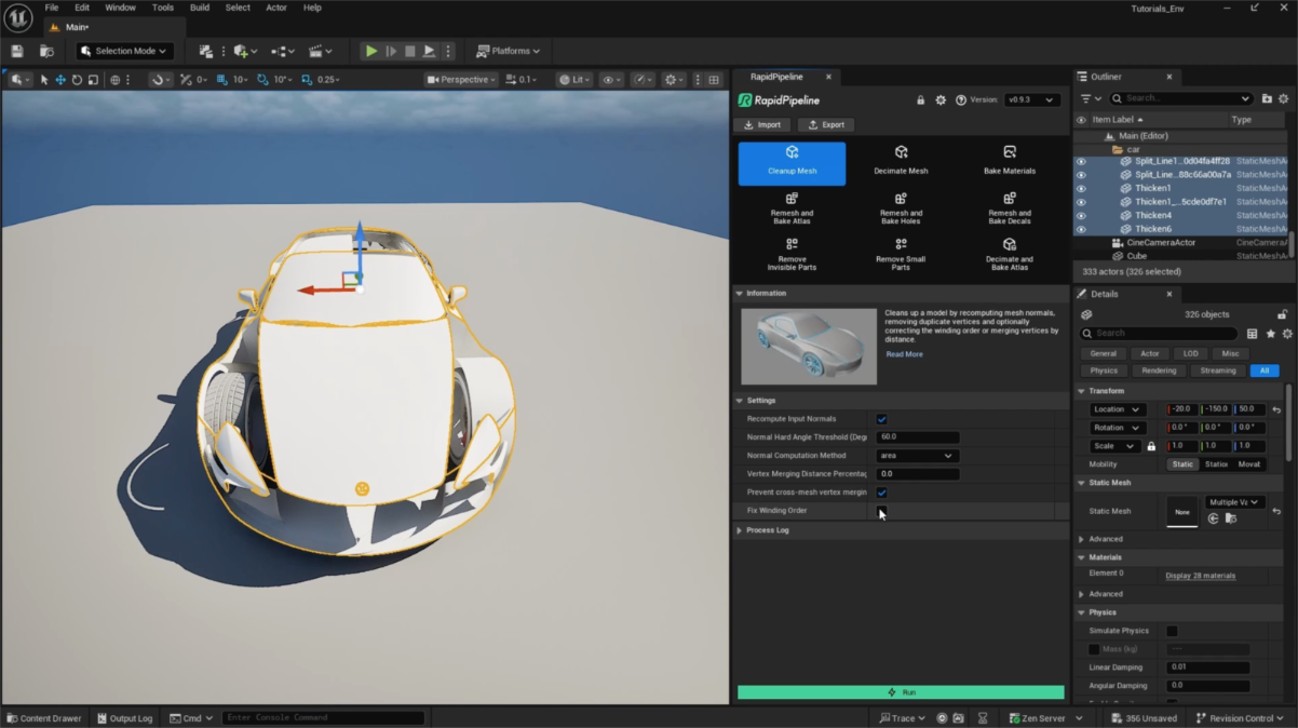Select Remesh and Bake Holes tool
This screenshot has height=728, width=1298.
[x=901, y=209]
